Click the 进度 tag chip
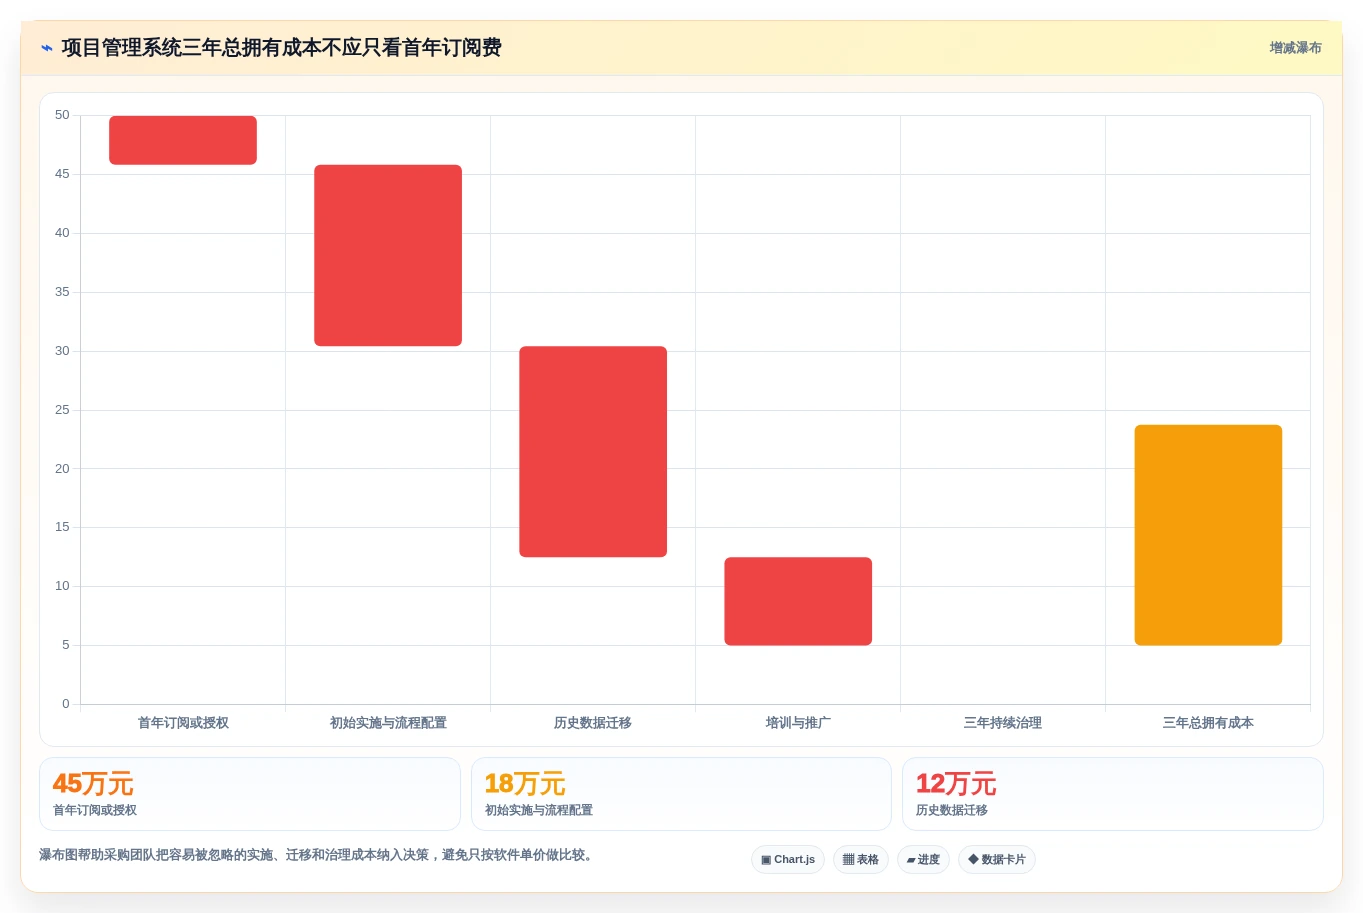The image size is (1363, 913). point(923,860)
